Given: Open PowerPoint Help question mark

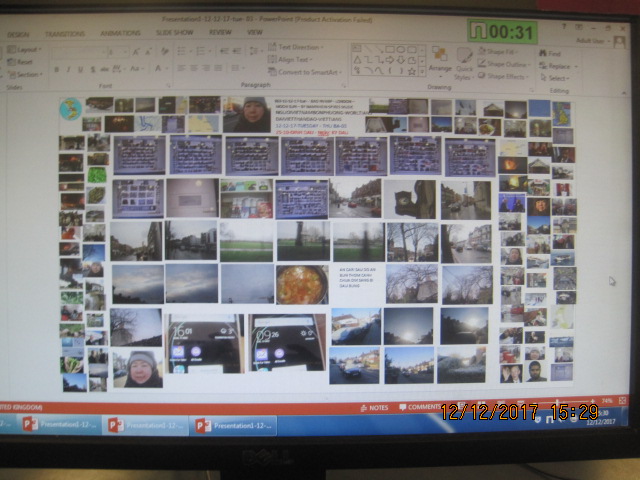Looking at the screenshot, I should 564,27.
